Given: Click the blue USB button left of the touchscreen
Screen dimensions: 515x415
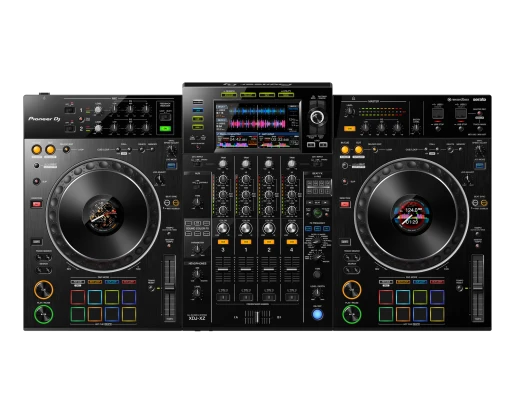Looking at the screenshot, I should tap(198, 110).
